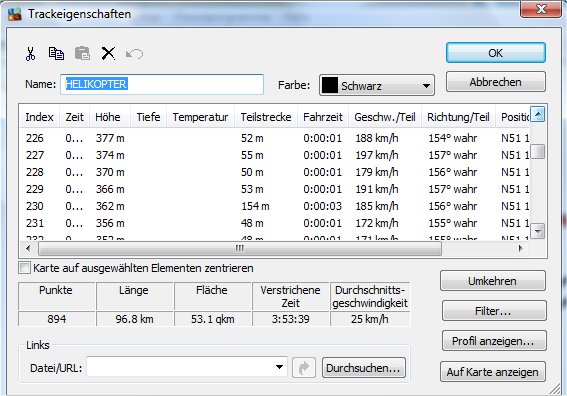Click Auf Karte anzeigen button
567x396 pixels.
pyautogui.click(x=493, y=372)
